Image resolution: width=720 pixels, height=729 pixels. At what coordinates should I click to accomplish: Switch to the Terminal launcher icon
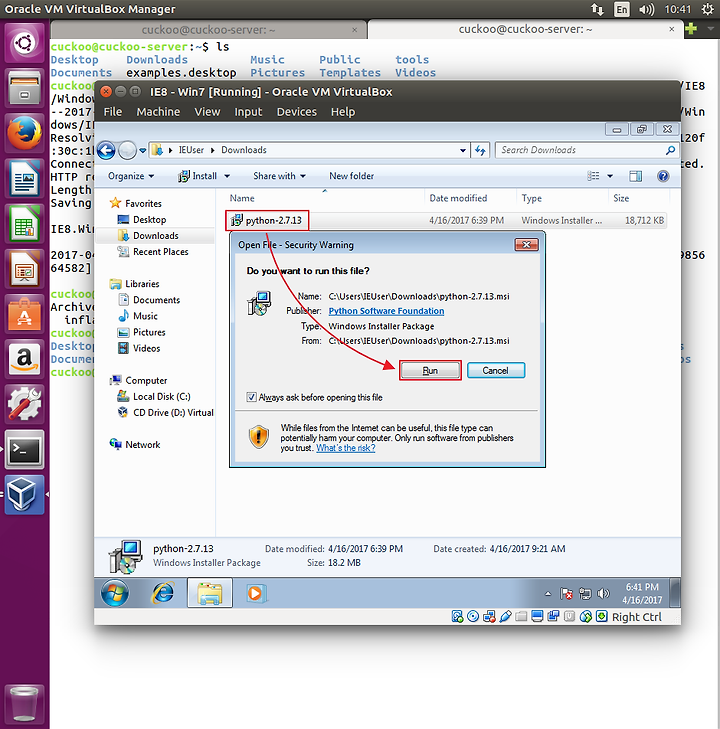click(24, 449)
